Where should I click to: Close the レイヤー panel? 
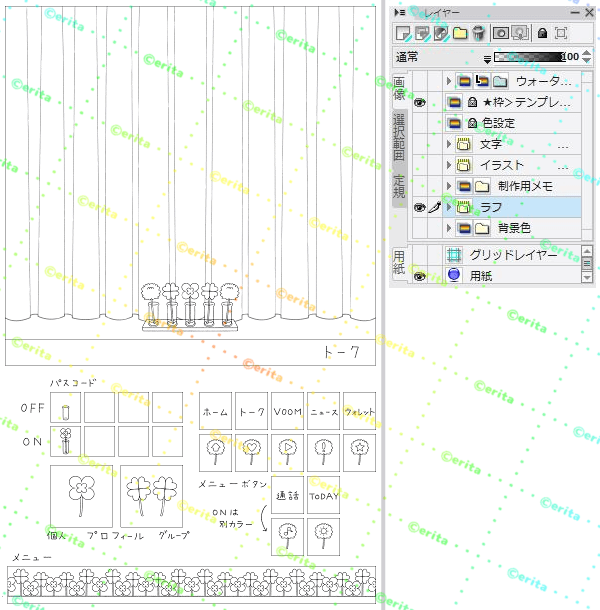coord(589,13)
